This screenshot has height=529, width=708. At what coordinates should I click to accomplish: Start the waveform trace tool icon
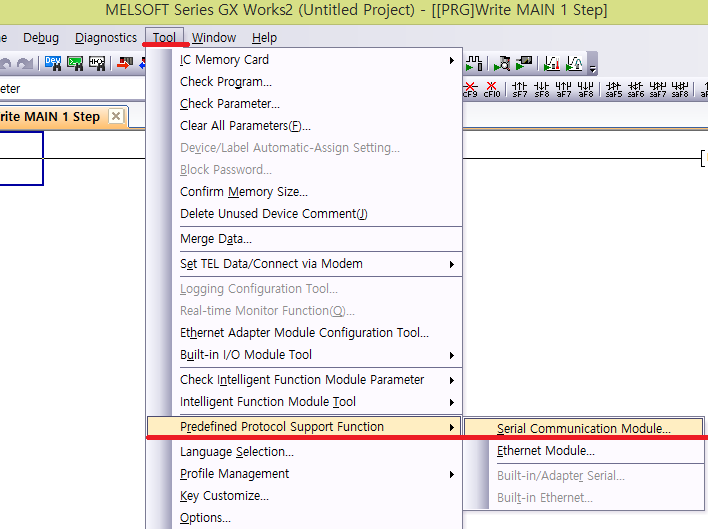tap(574, 63)
